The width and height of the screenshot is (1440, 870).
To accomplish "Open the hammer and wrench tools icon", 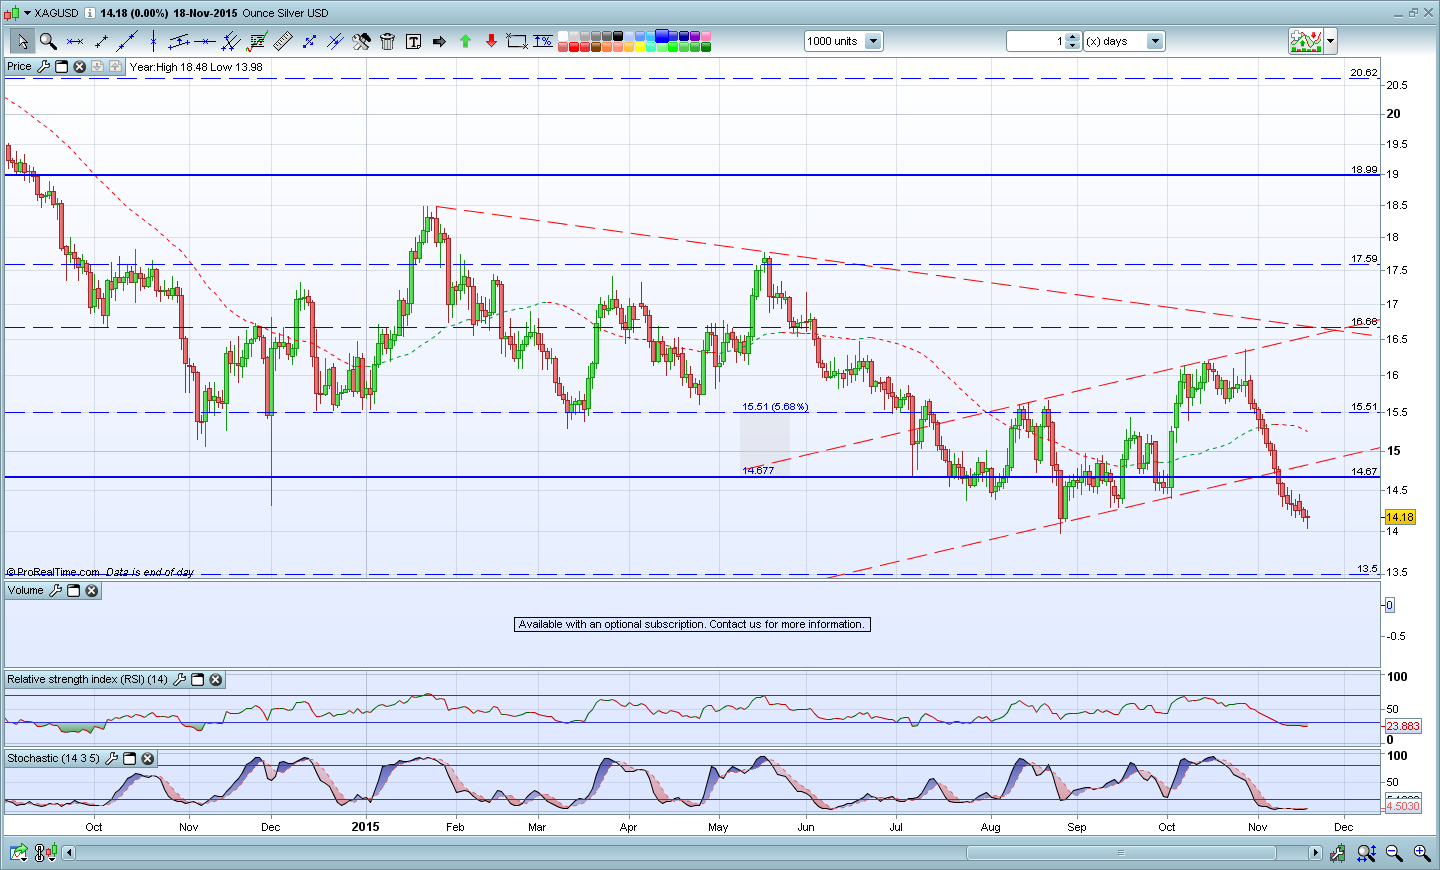I will 361,41.
